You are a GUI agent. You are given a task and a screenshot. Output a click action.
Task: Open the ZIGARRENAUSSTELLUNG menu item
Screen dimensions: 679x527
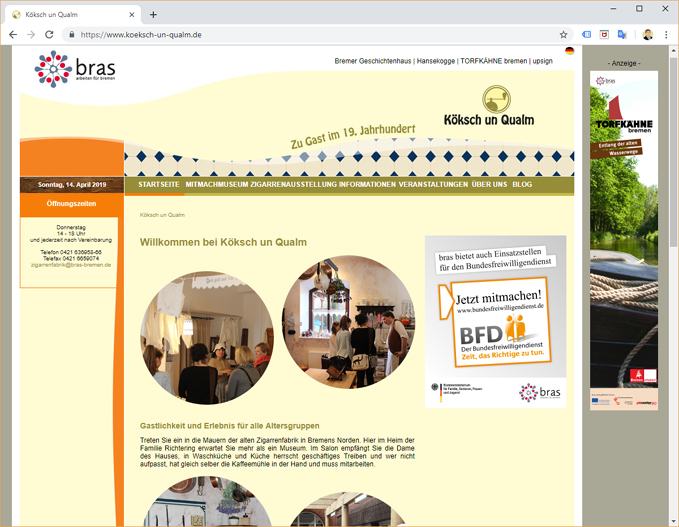[x=291, y=185]
